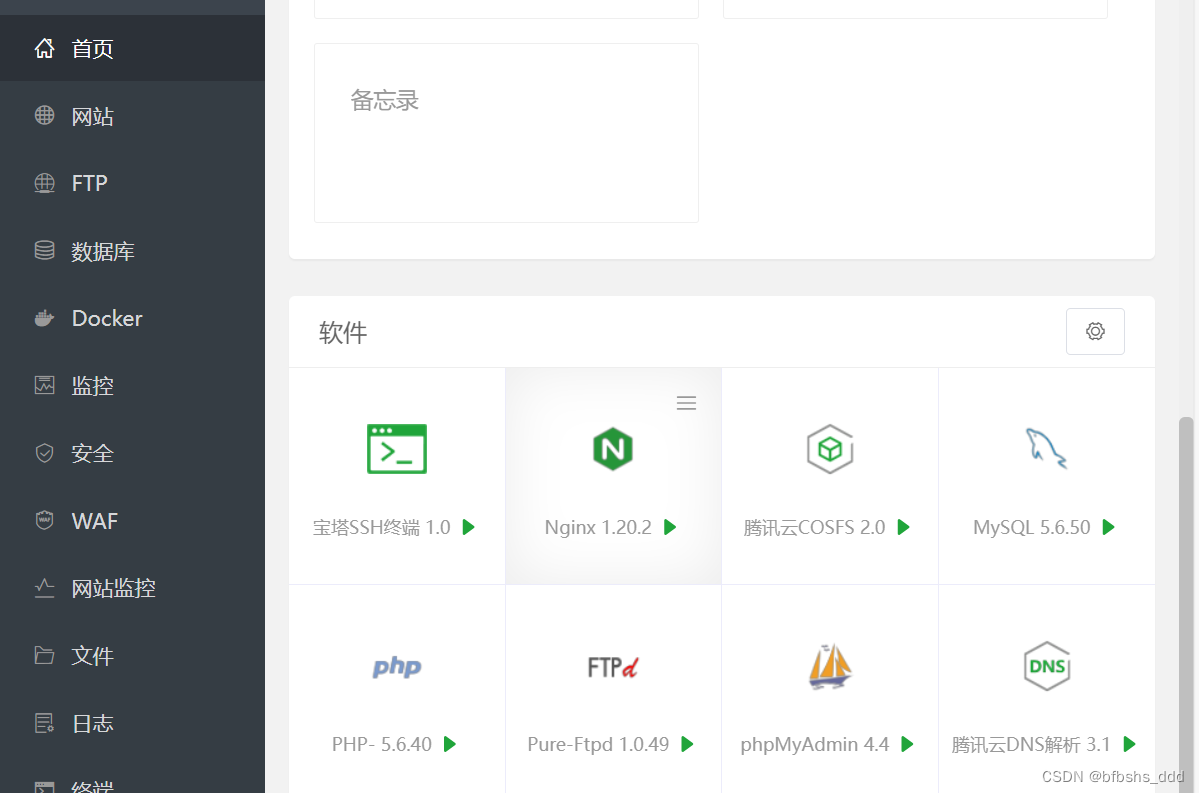
Task: Toggle the MySQL running status indicator
Action: [x=1110, y=527]
